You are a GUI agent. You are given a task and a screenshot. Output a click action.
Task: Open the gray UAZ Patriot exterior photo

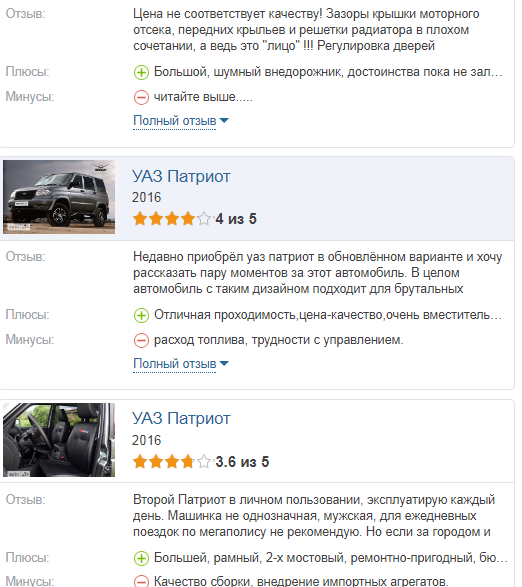point(59,197)
